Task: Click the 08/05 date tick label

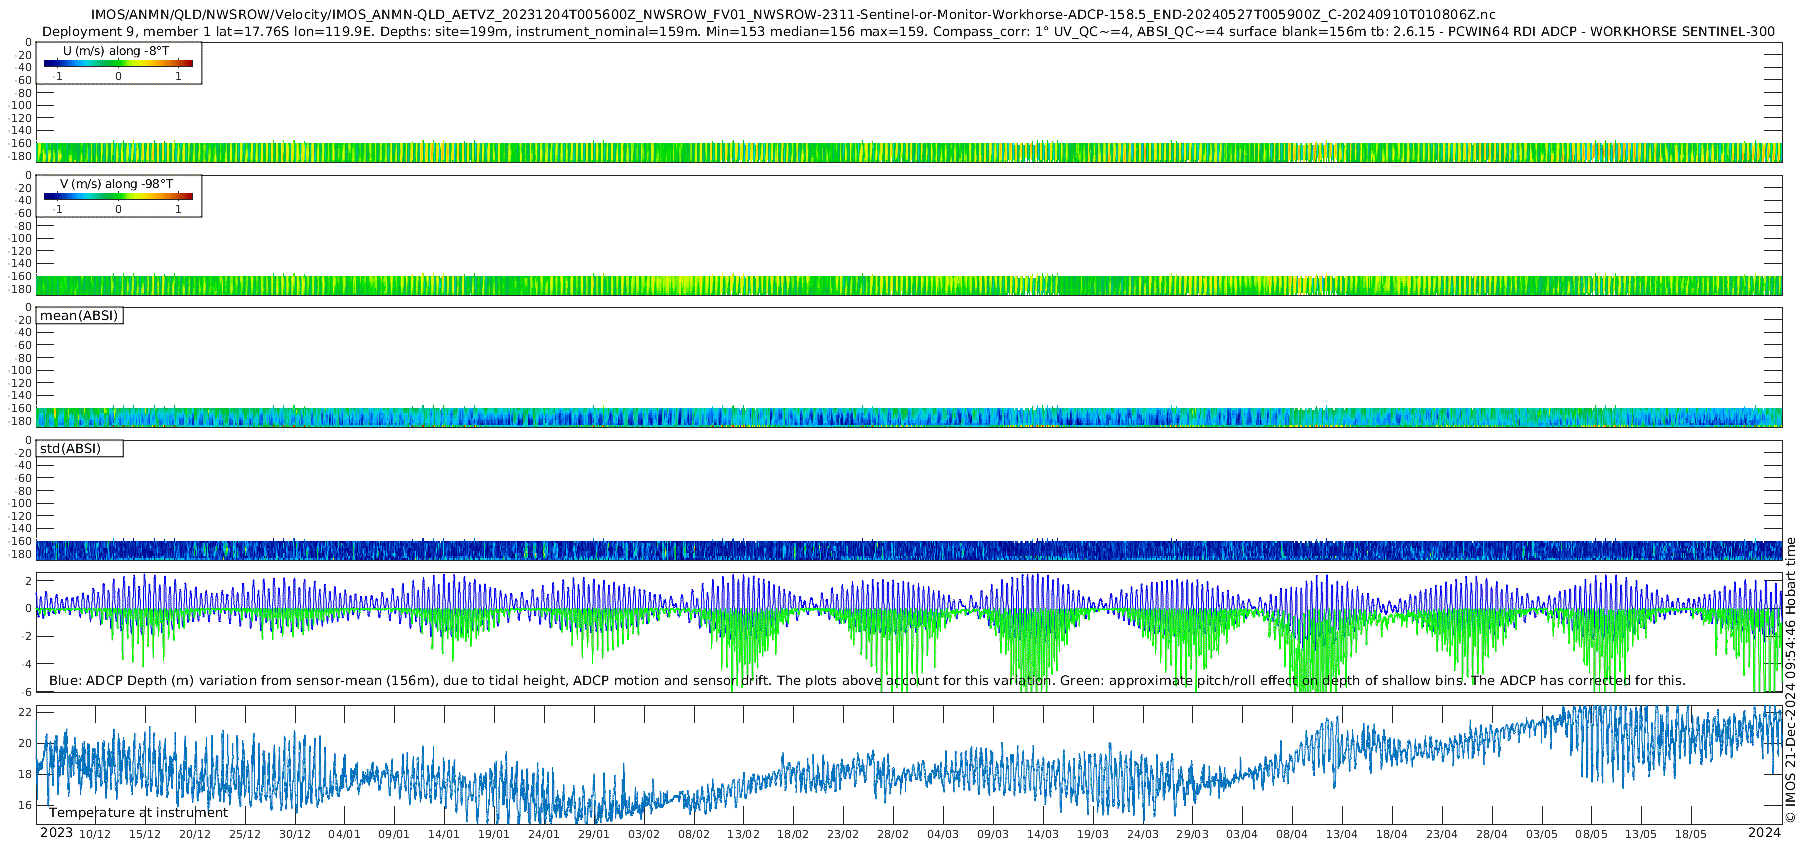Action: coord(1591,834)
